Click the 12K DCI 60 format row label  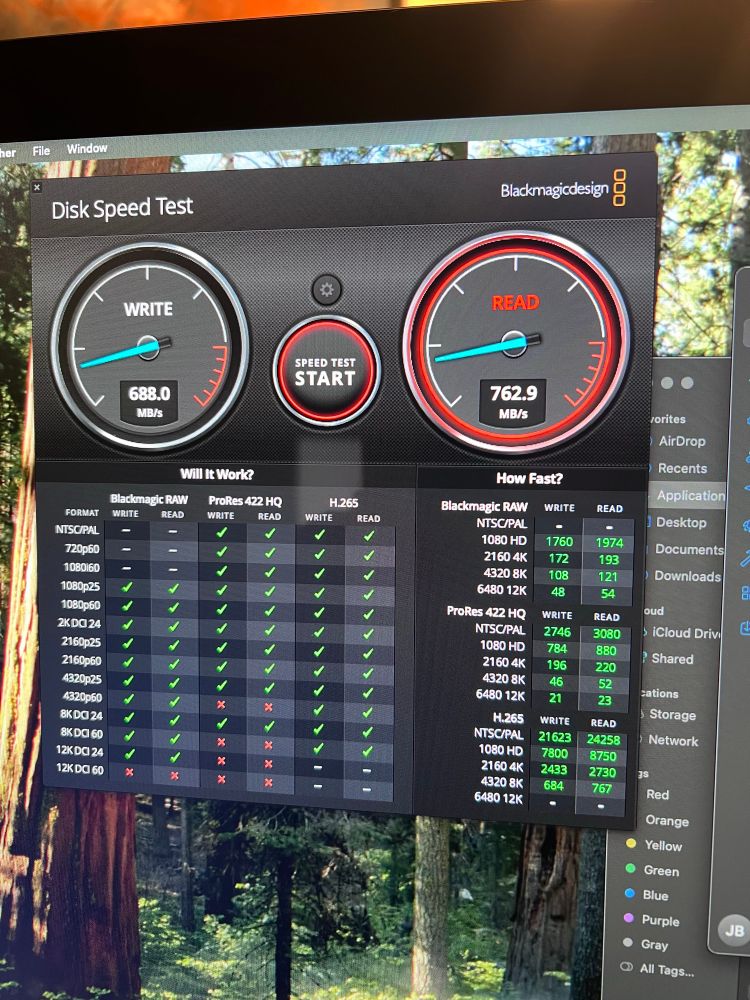80,769
